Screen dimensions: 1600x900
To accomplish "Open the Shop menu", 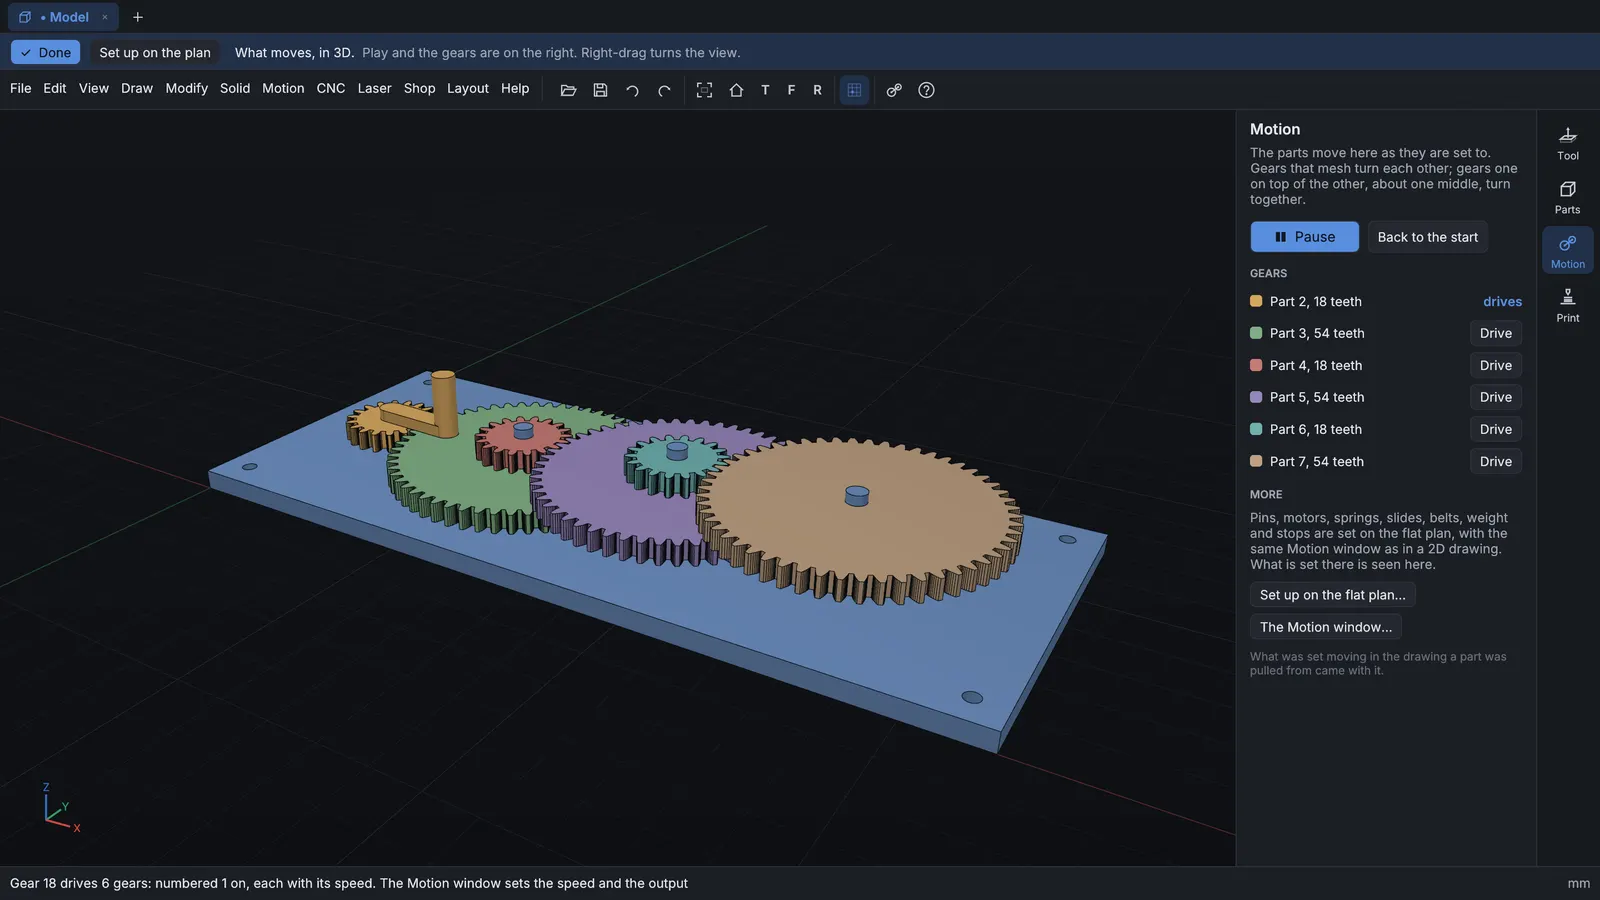I will (420, 88).
